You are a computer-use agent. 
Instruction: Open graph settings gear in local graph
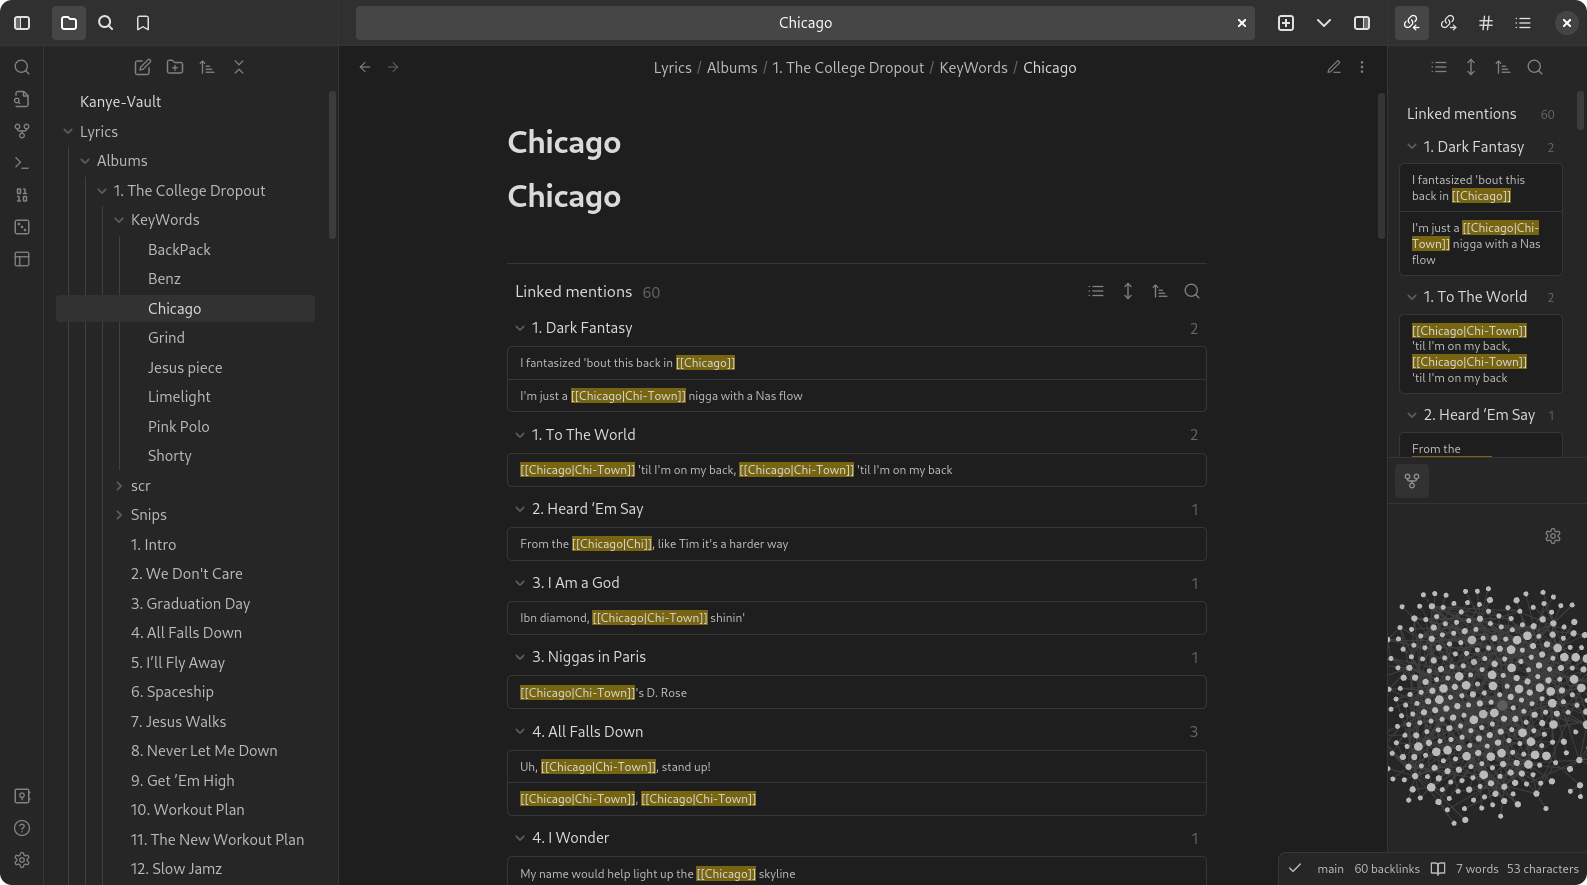tap(1553, 536)
